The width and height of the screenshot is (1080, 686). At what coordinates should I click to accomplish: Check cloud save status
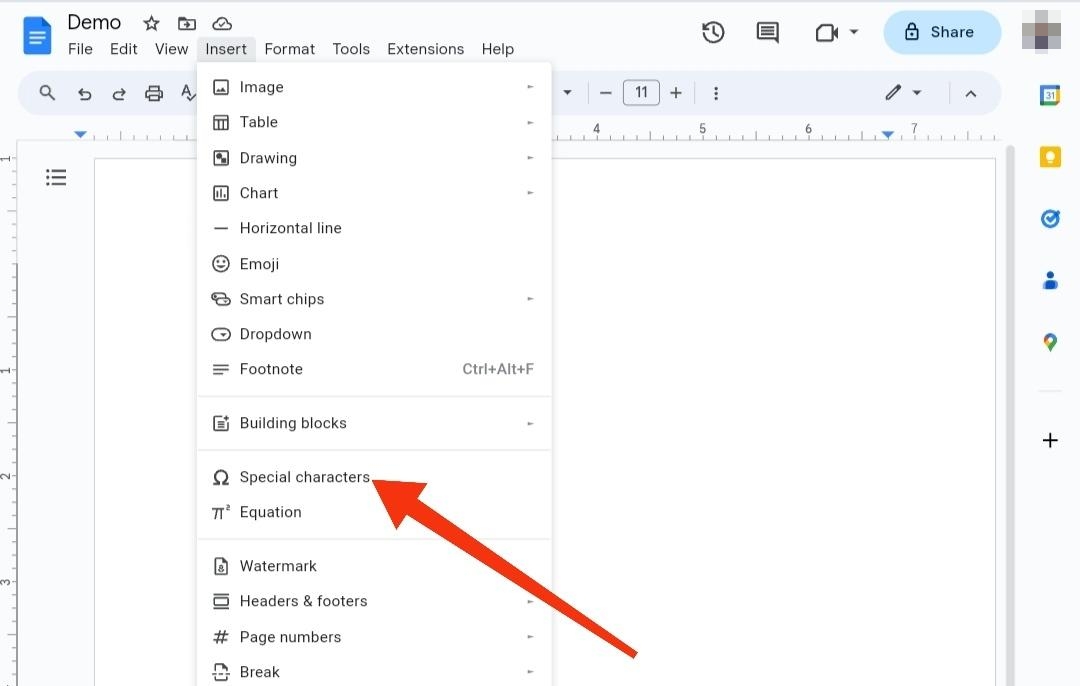tap(222, 22)
